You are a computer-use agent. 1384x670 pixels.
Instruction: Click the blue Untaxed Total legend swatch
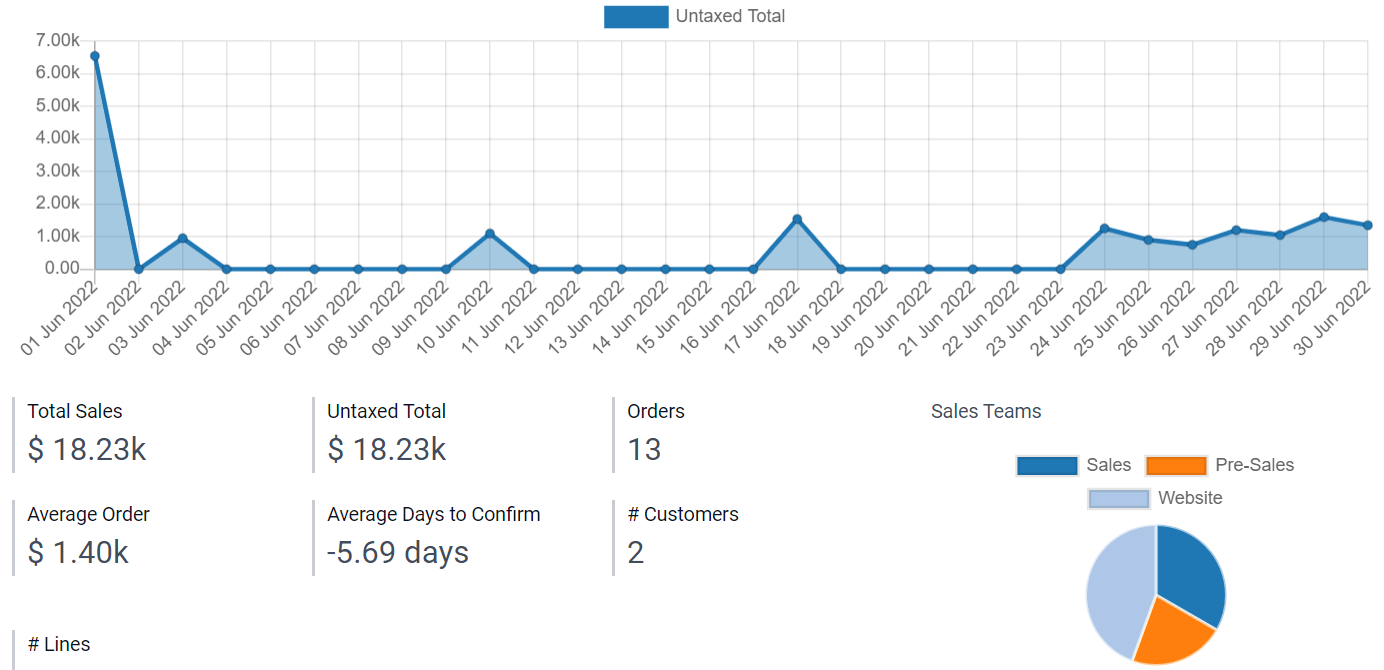point(636,16)
